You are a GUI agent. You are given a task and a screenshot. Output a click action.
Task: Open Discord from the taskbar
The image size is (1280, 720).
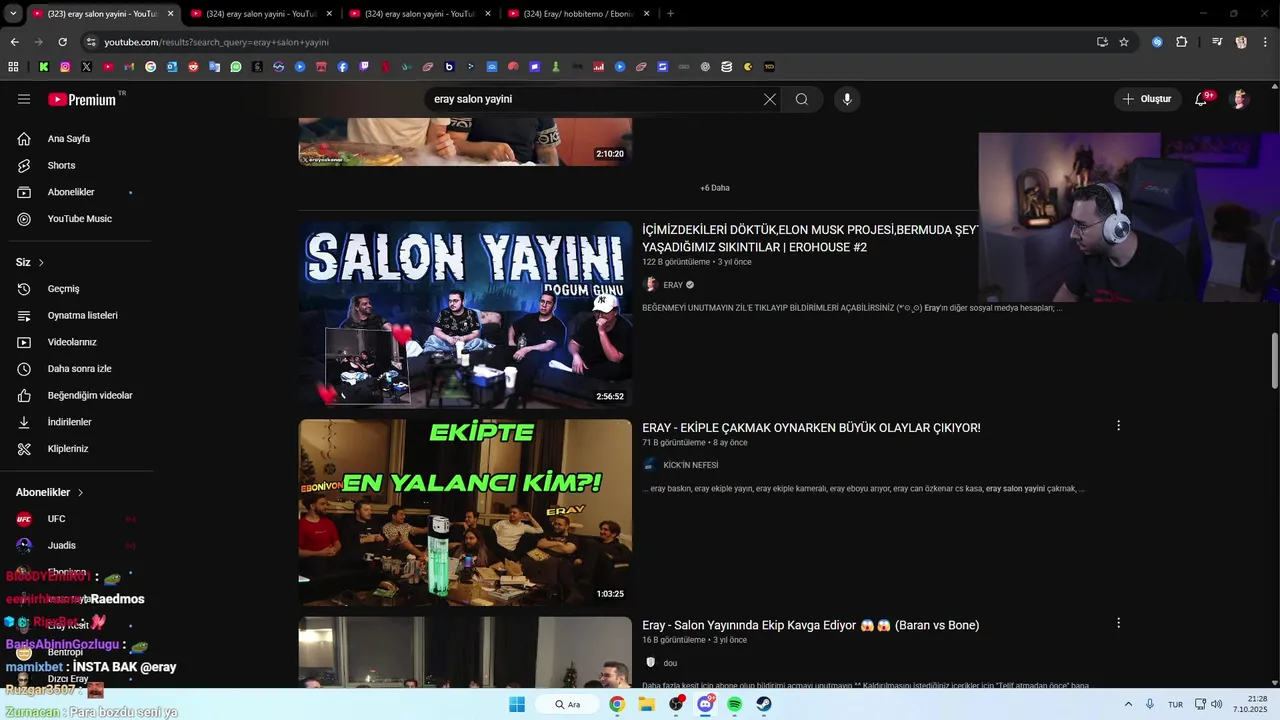(706, 704)
